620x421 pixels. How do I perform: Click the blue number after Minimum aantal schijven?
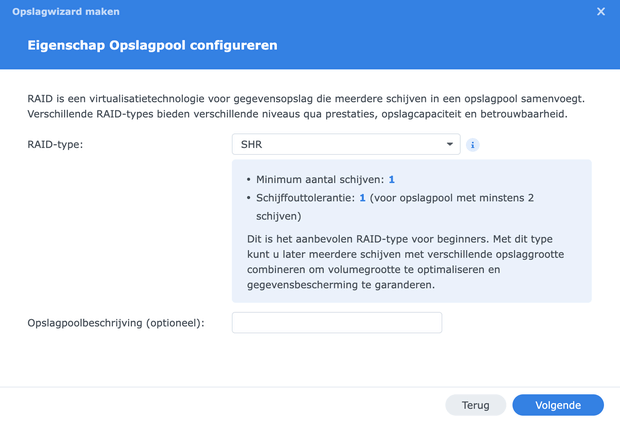[392, 180]
